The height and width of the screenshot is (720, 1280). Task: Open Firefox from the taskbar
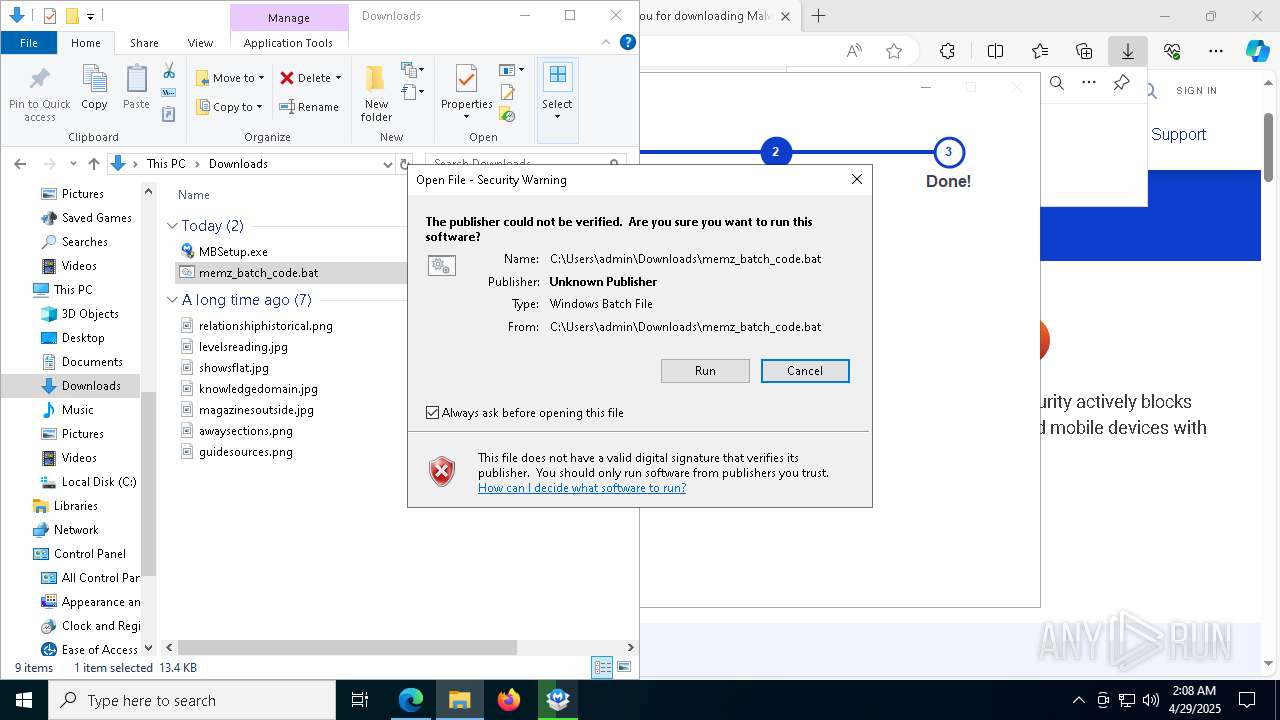click(509, 700)
